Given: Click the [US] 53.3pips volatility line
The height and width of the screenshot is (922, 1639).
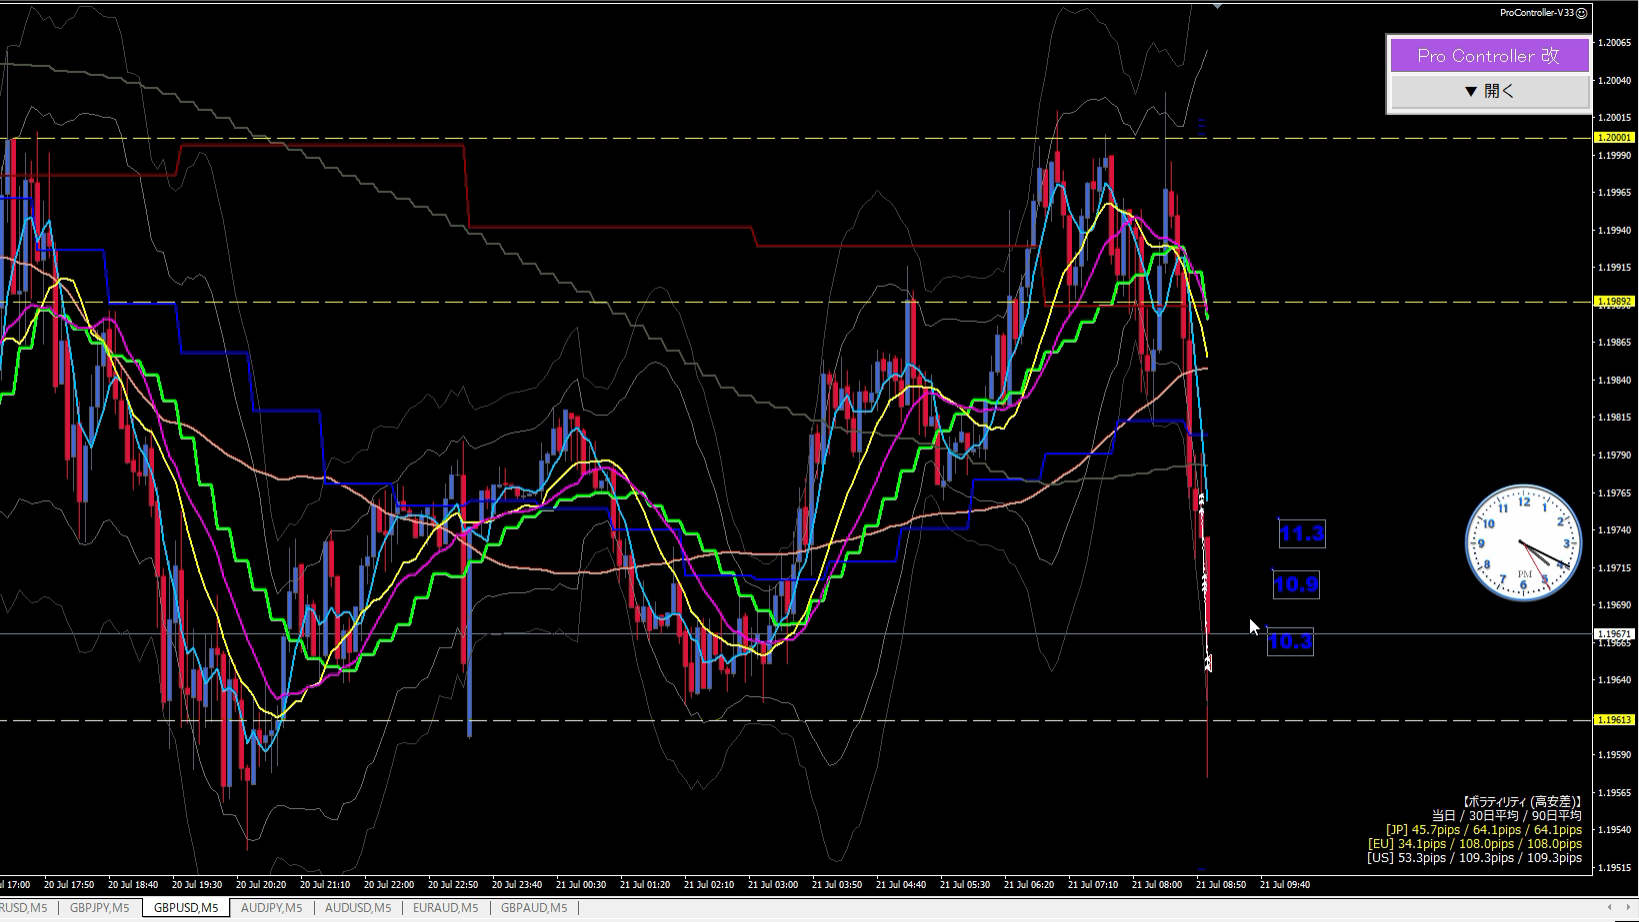Looking at the screenshot, I should coord(1475,858).
